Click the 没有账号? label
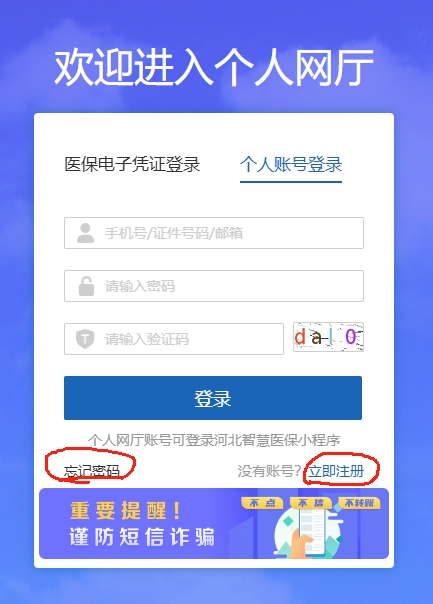Screen dimensions: 433x604 pos(269,471)
